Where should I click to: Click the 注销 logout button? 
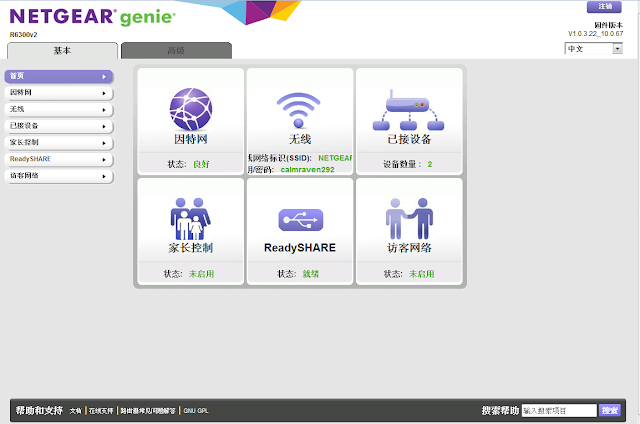coord(604,7)
